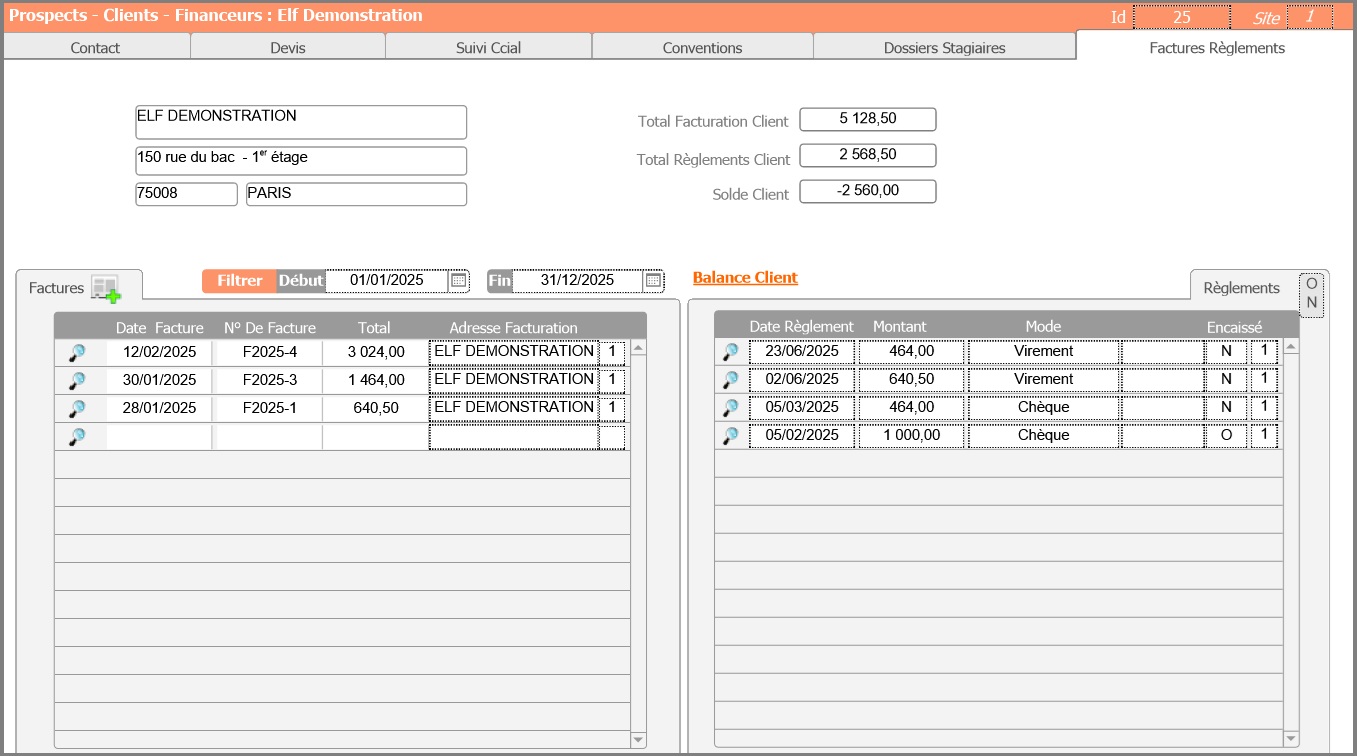View the 1 000,00 Chèque payment via its magnifier

coord(731,436)
